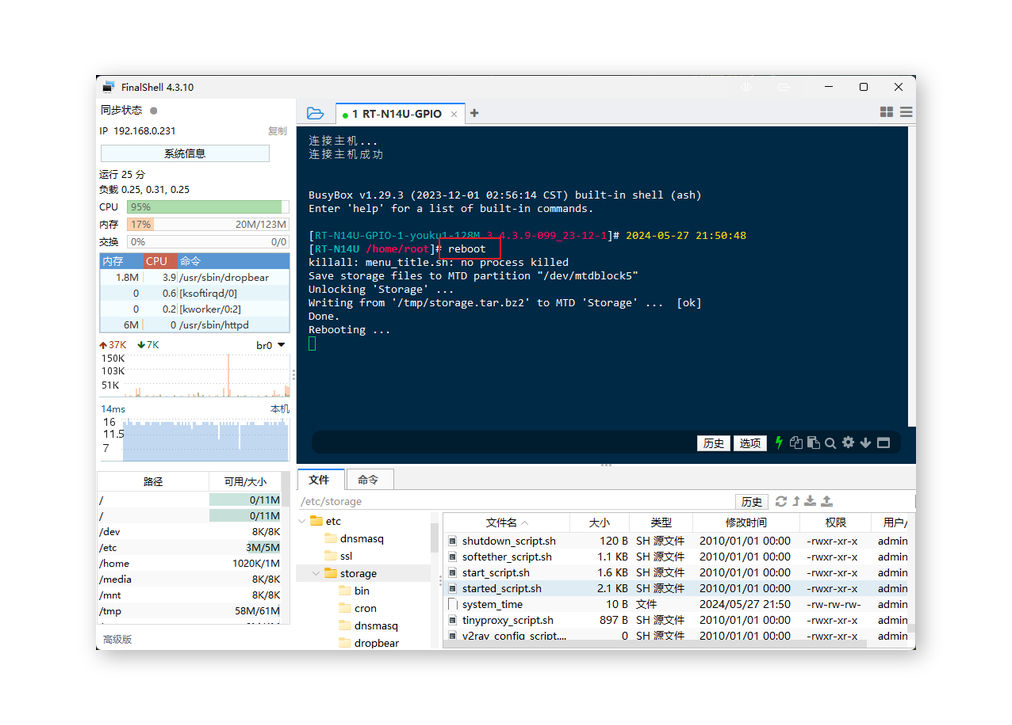The image size is (1012, 725).
Task: Click the etc folder icon in tree
Action: coord(316,521)
